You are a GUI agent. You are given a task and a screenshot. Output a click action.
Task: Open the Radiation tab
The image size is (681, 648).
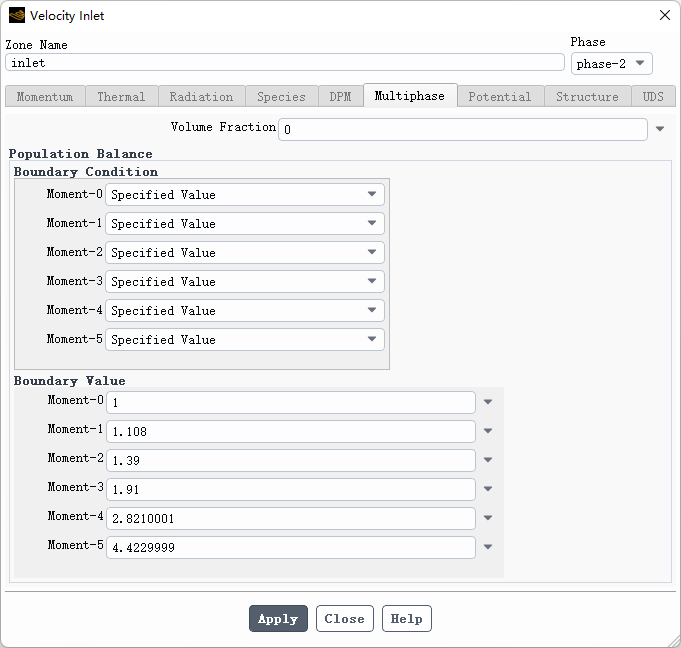point(202,96)
